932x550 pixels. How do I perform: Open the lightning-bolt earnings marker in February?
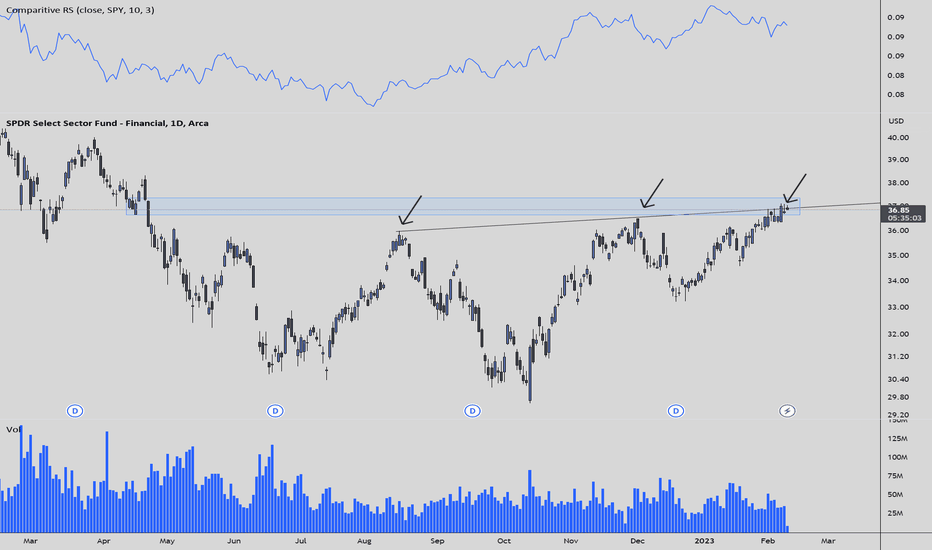pos(787,411)
